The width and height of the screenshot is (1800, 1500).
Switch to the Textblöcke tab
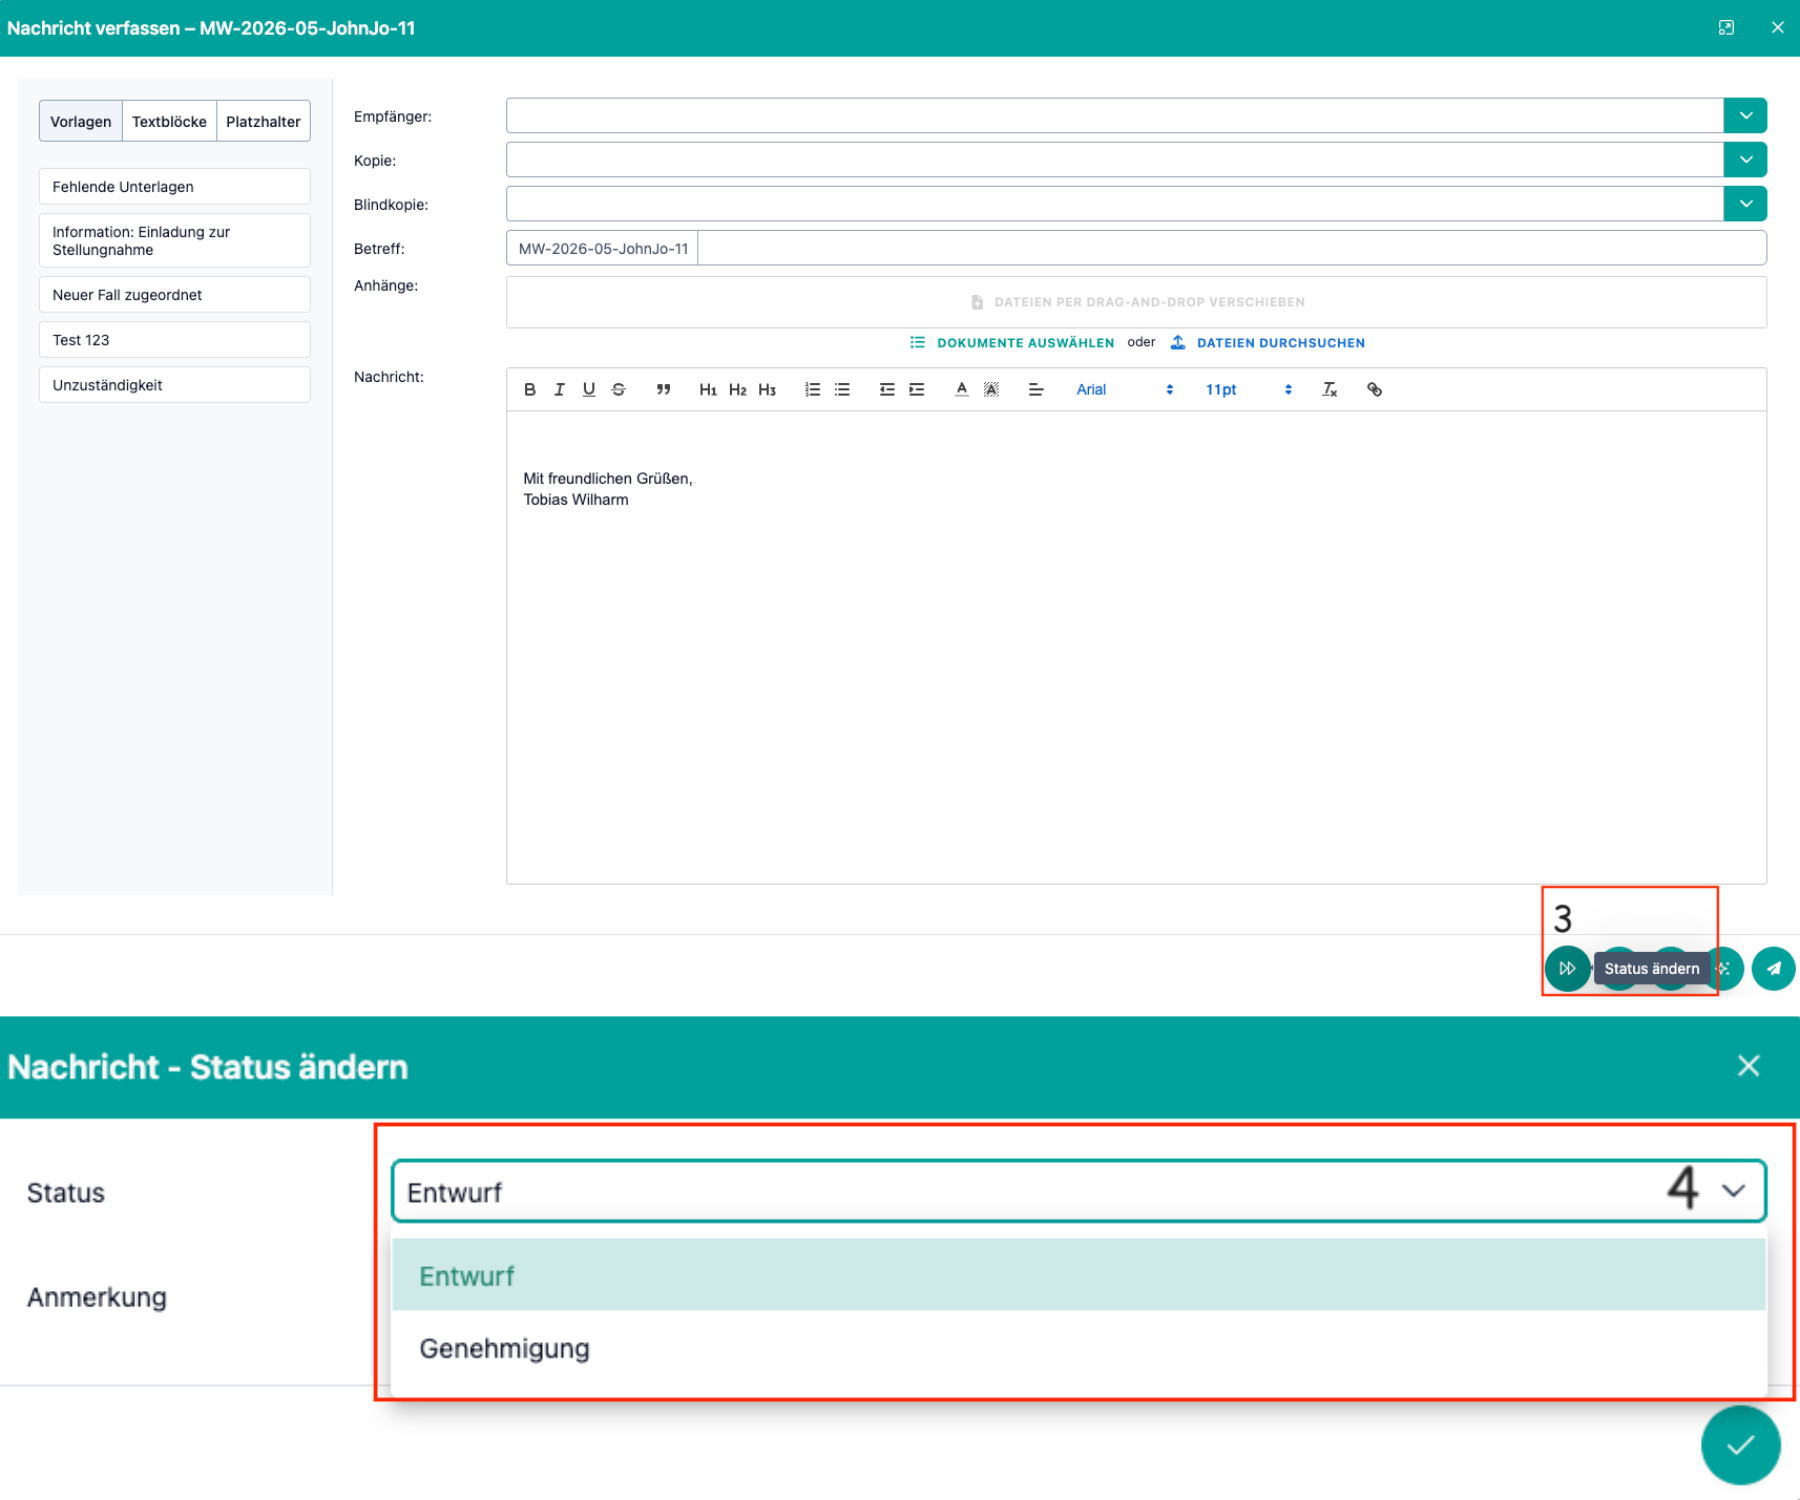click(169, 121)
